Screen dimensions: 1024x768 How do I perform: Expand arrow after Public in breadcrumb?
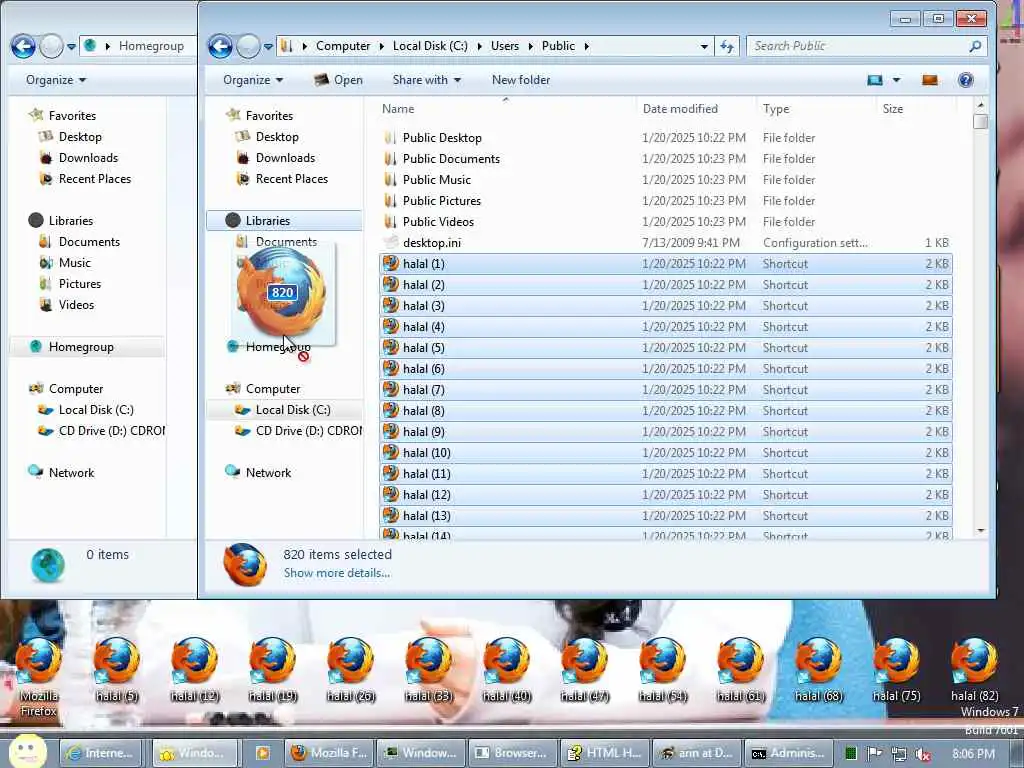point(586,46)
